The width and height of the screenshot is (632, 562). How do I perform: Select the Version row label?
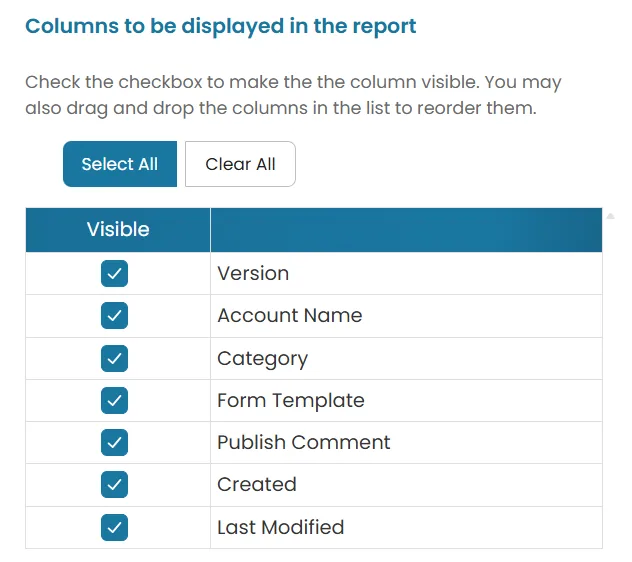coord(253,273)
